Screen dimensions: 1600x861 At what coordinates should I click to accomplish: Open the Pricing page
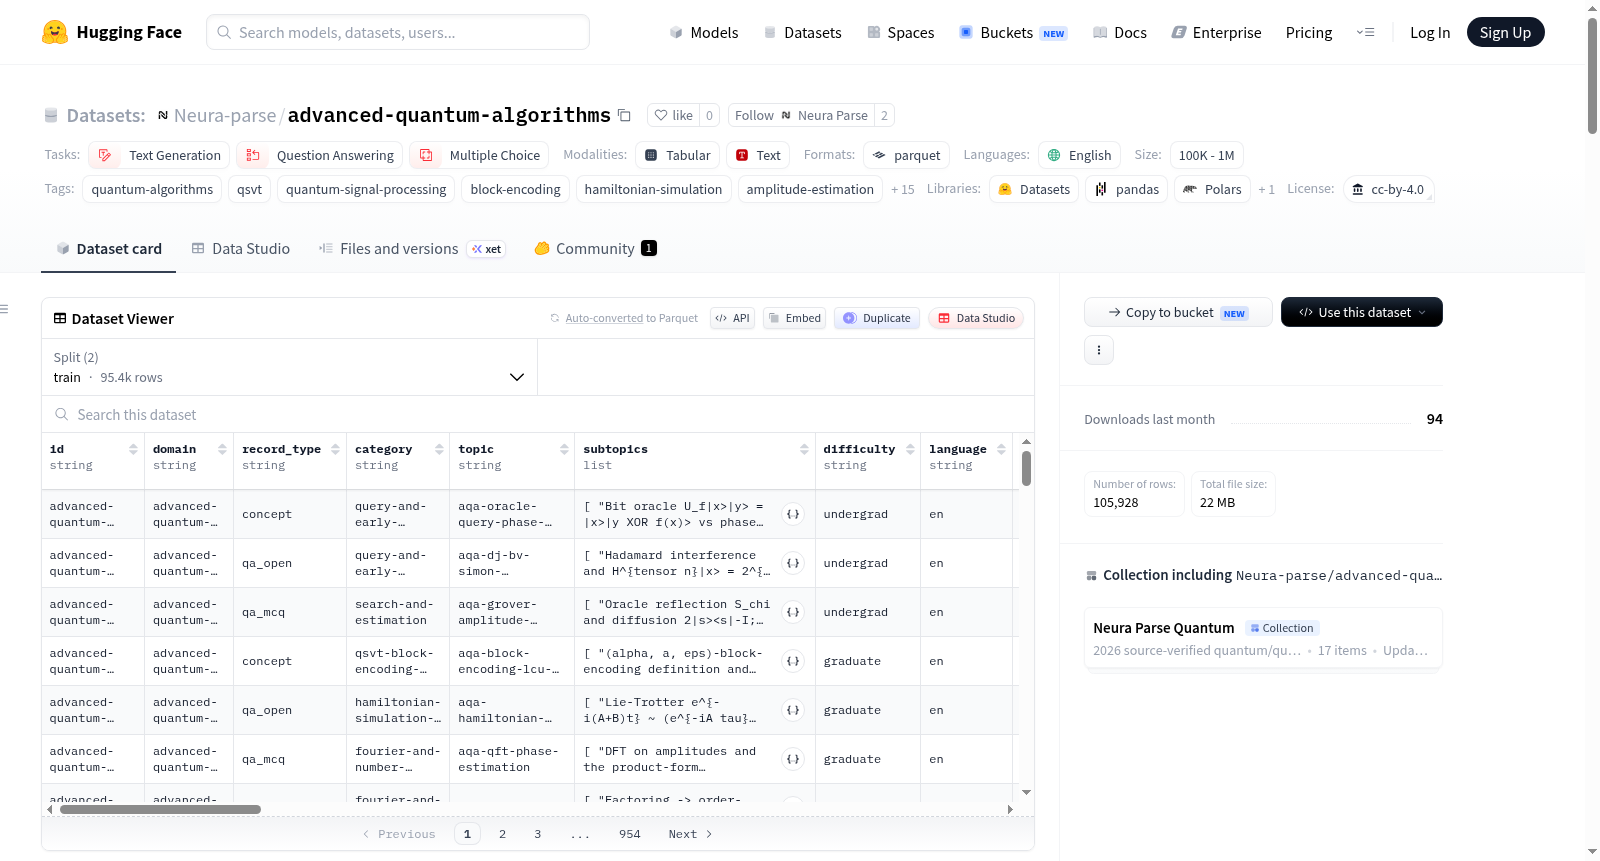[x=1309, y=32]
